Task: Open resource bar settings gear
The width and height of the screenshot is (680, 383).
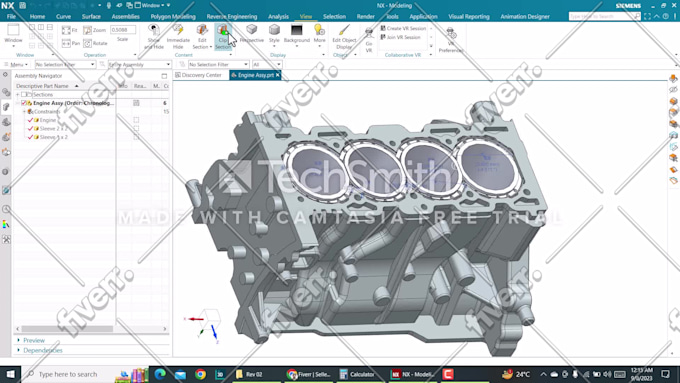Action: (5, 75)
